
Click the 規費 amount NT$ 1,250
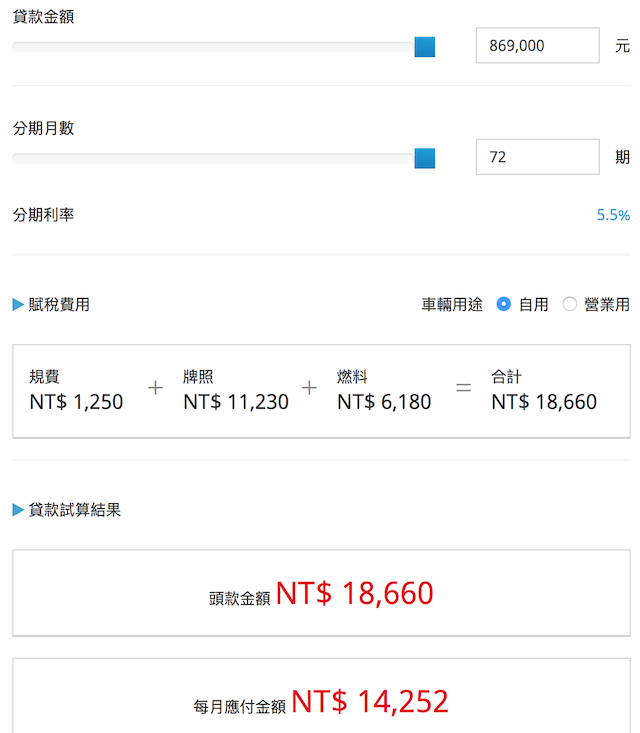76,402
